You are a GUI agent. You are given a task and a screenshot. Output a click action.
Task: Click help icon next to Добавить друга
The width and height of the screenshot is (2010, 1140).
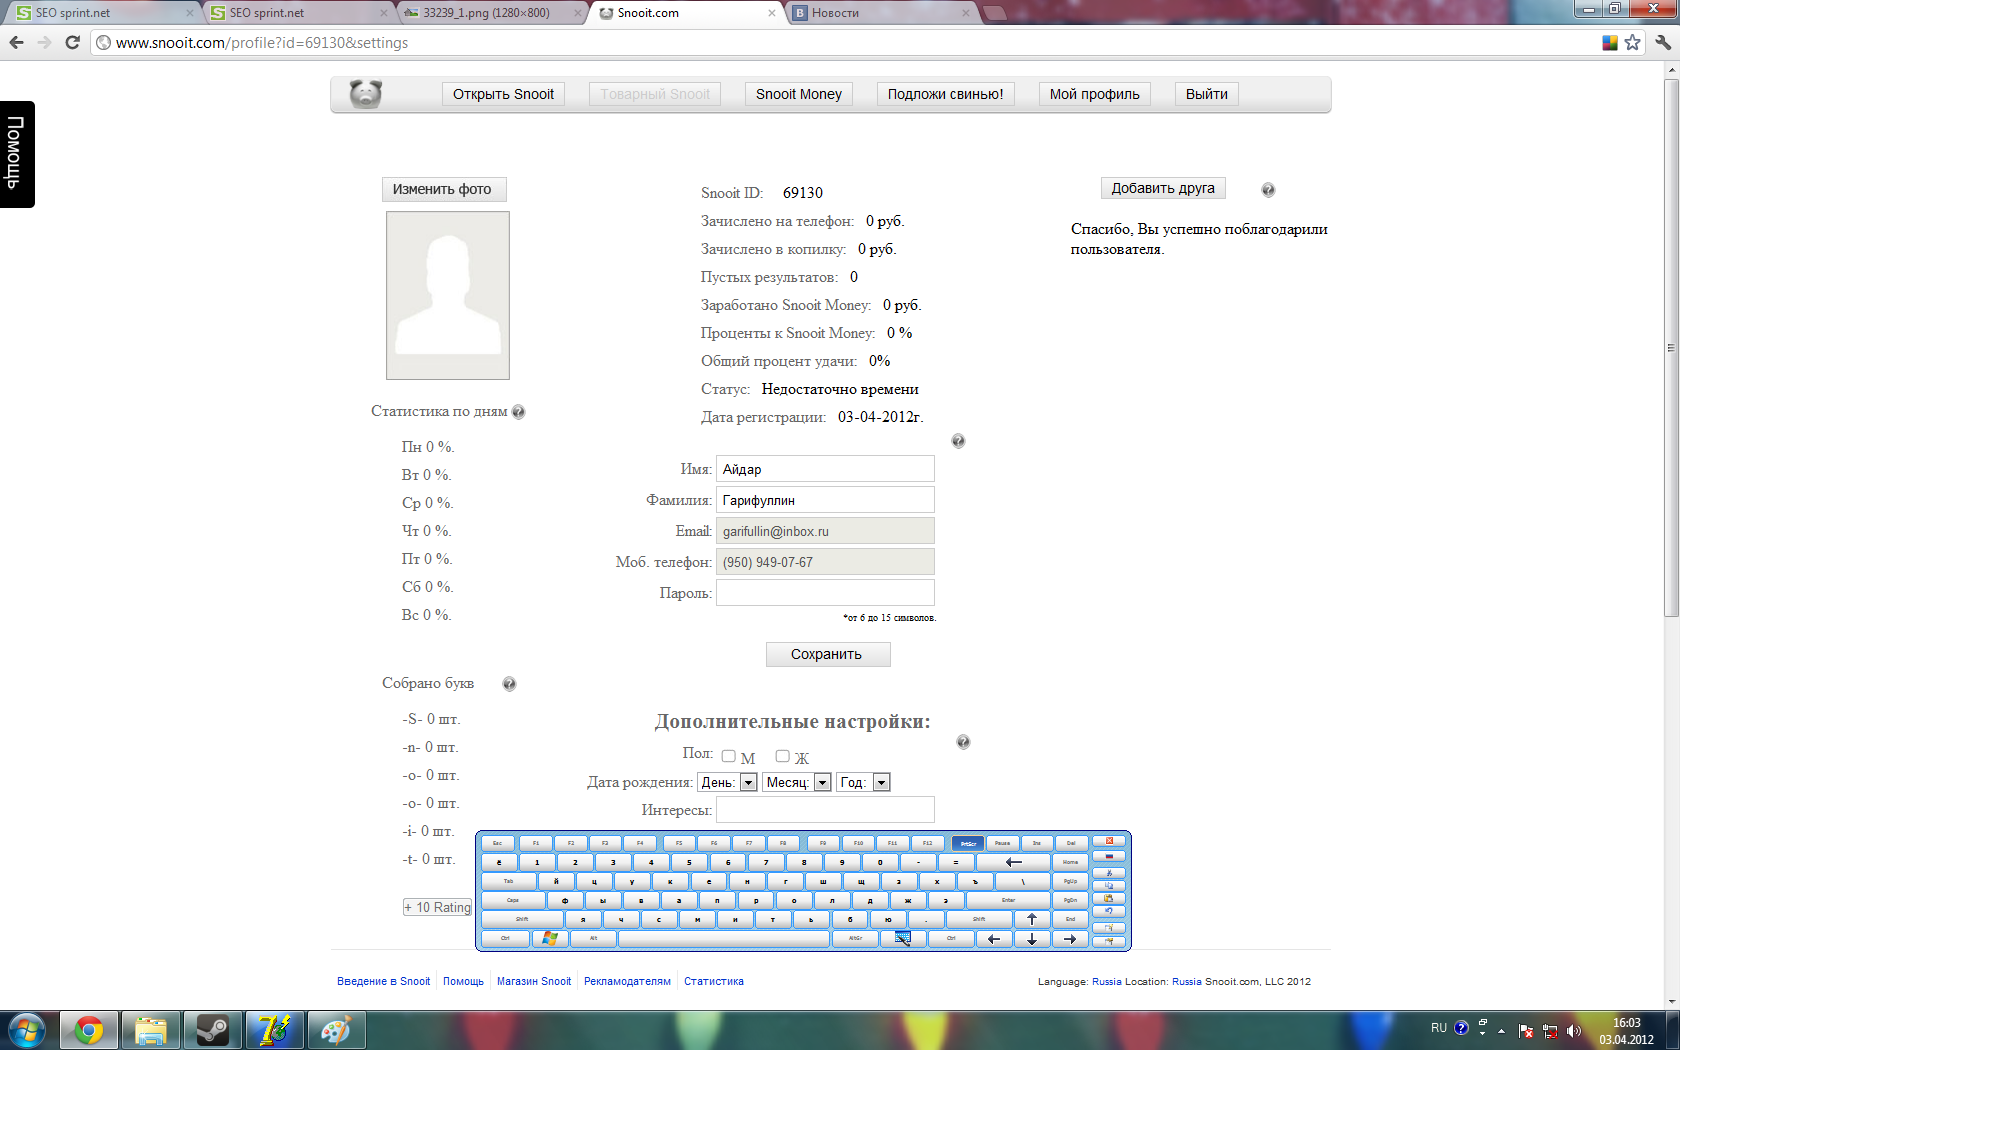(1268, 190)
